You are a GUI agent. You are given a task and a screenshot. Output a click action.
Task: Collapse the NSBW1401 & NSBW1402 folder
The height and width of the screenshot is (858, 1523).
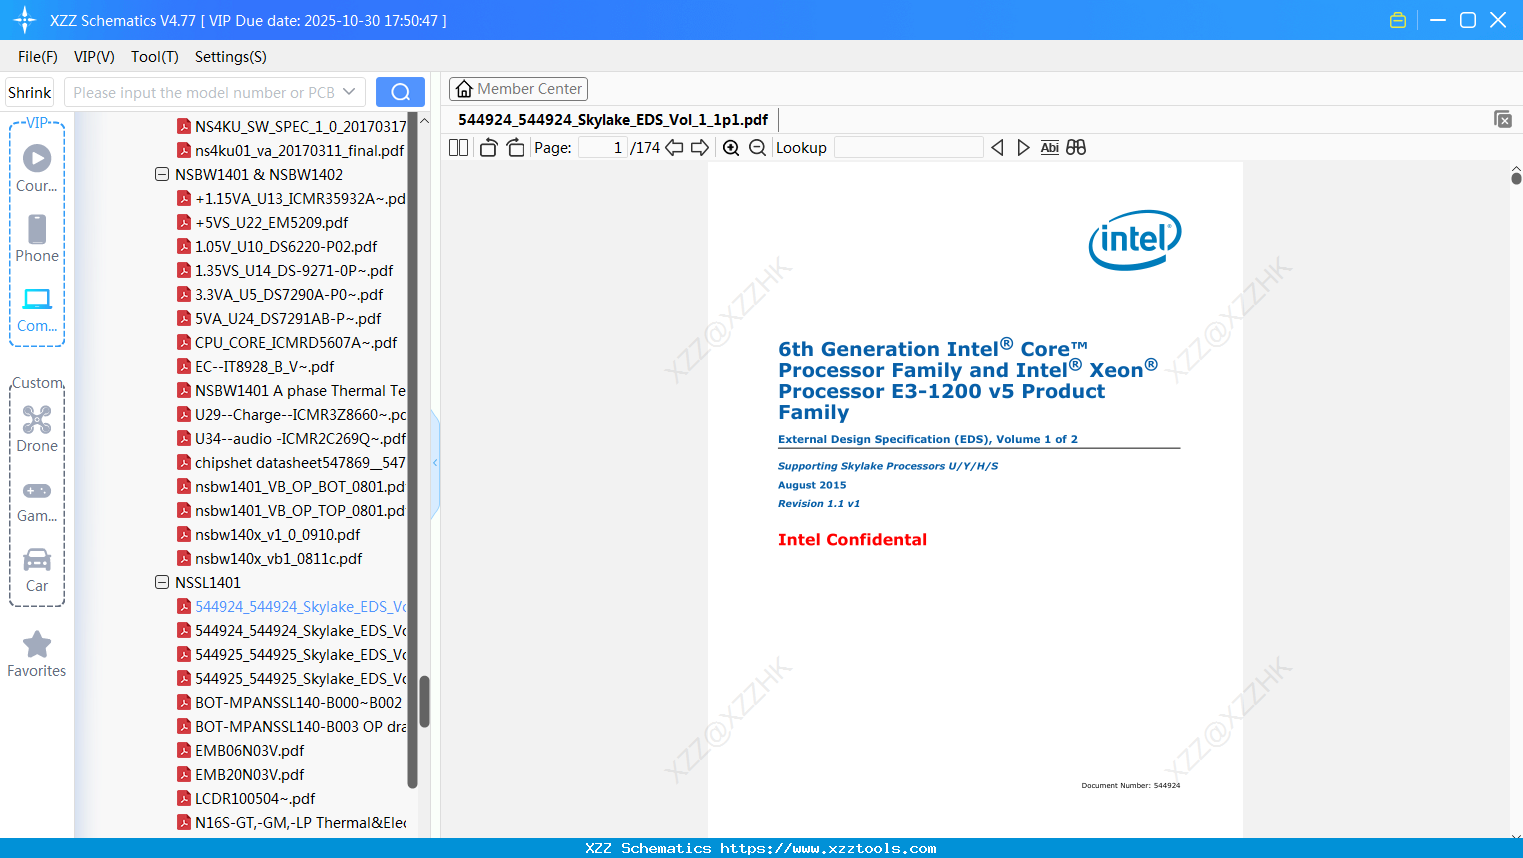click(162, 174)
